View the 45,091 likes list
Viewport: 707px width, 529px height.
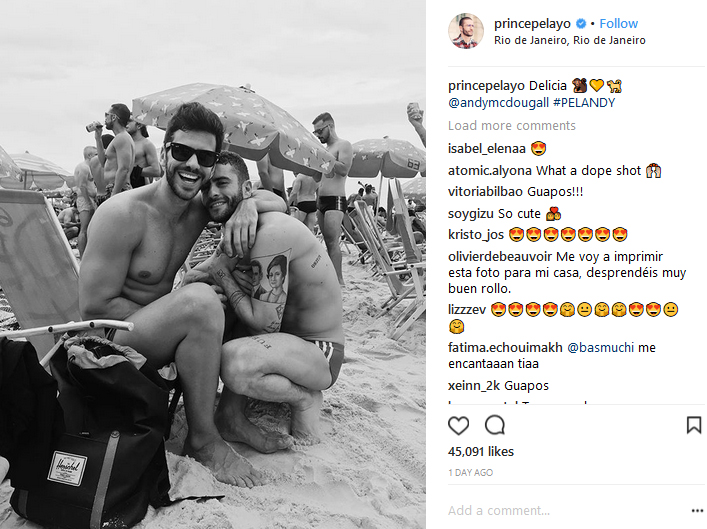click(x=481, y=451)
